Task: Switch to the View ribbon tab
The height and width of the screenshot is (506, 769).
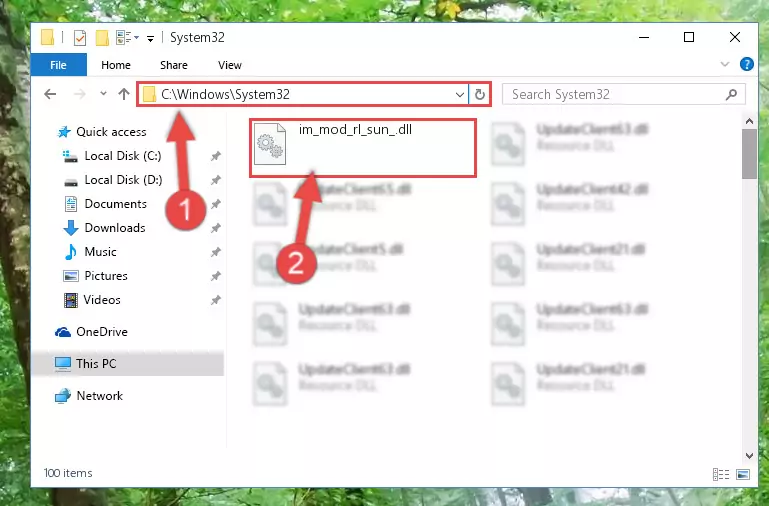Action: click(230, 65)
